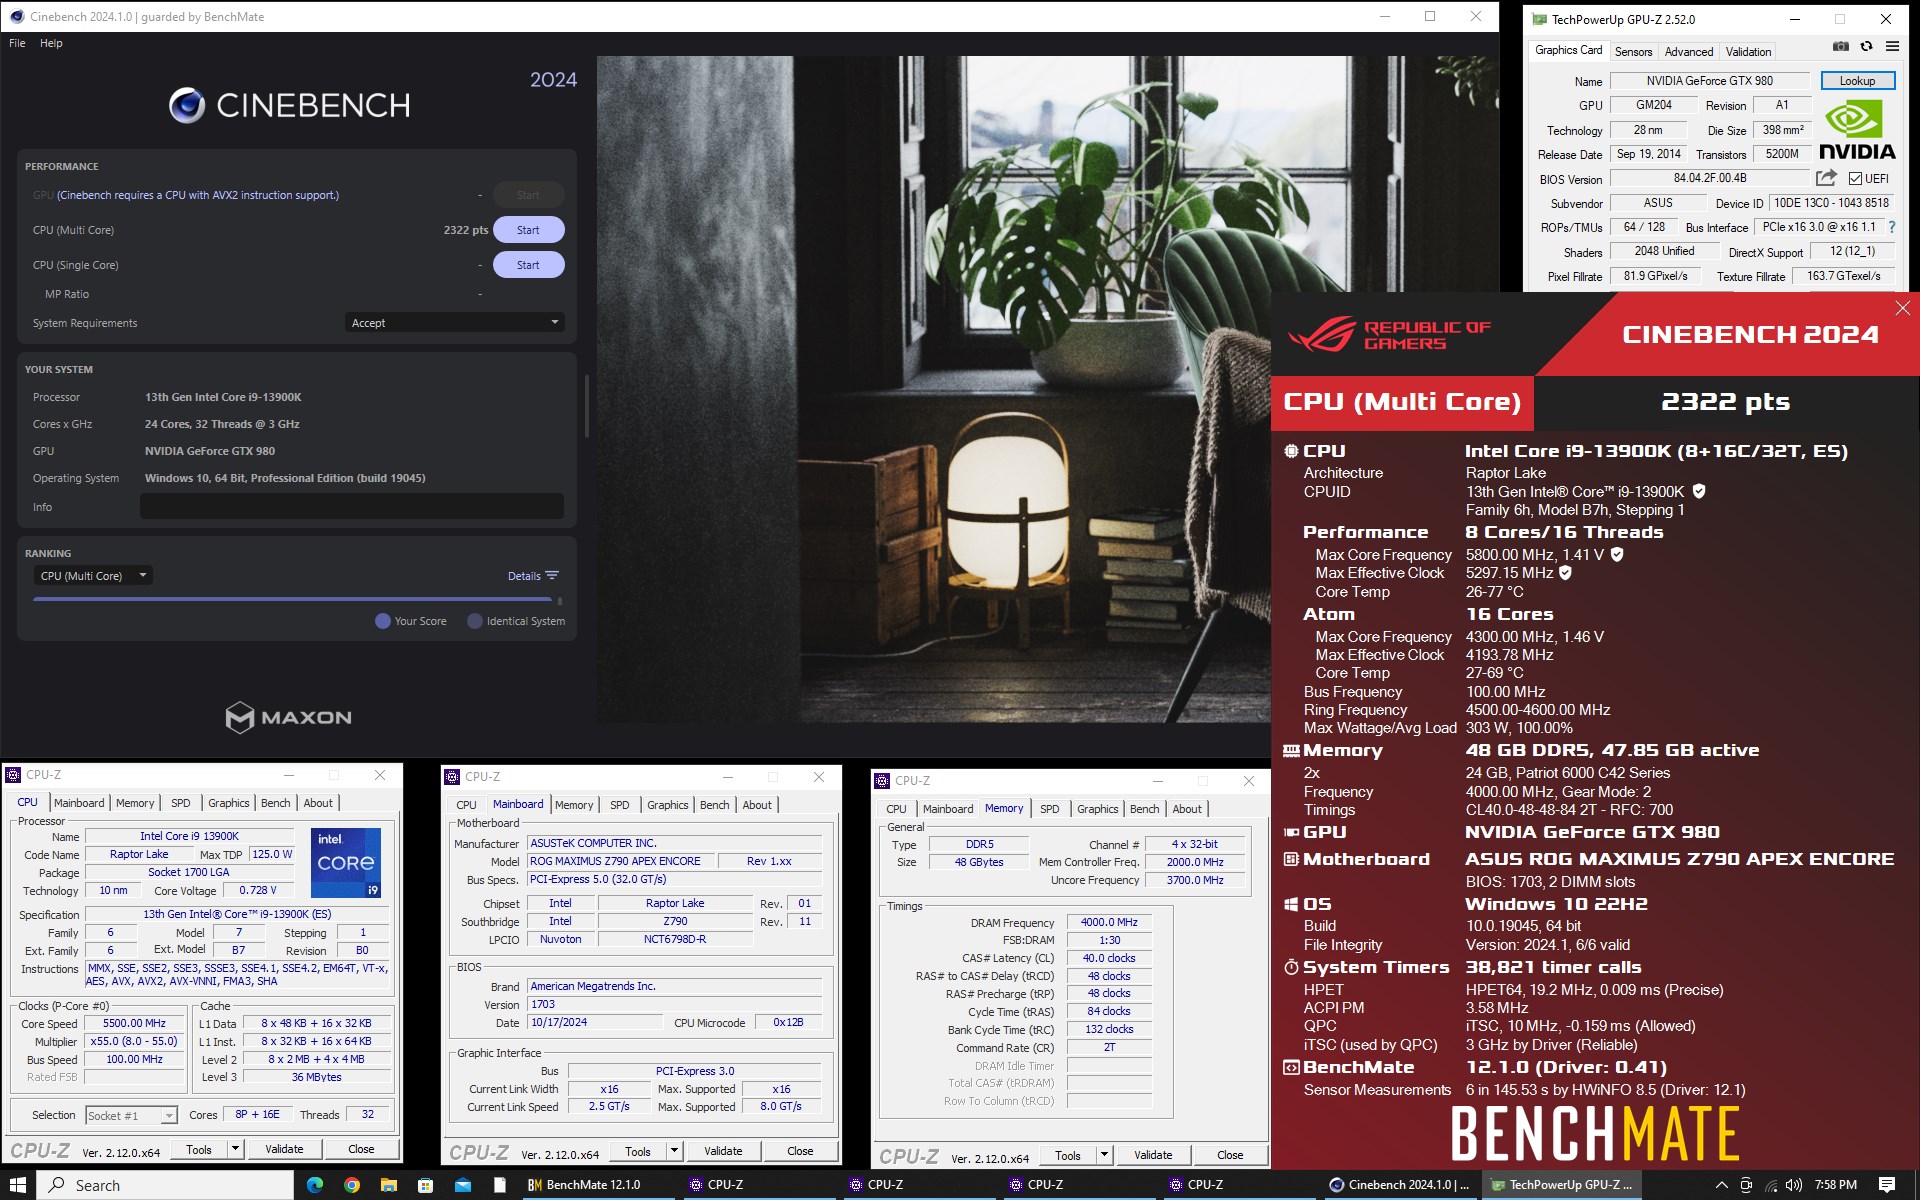
Task: Click the 7:58 PM taskbar clock
Action: [x=1835, y=1185]
